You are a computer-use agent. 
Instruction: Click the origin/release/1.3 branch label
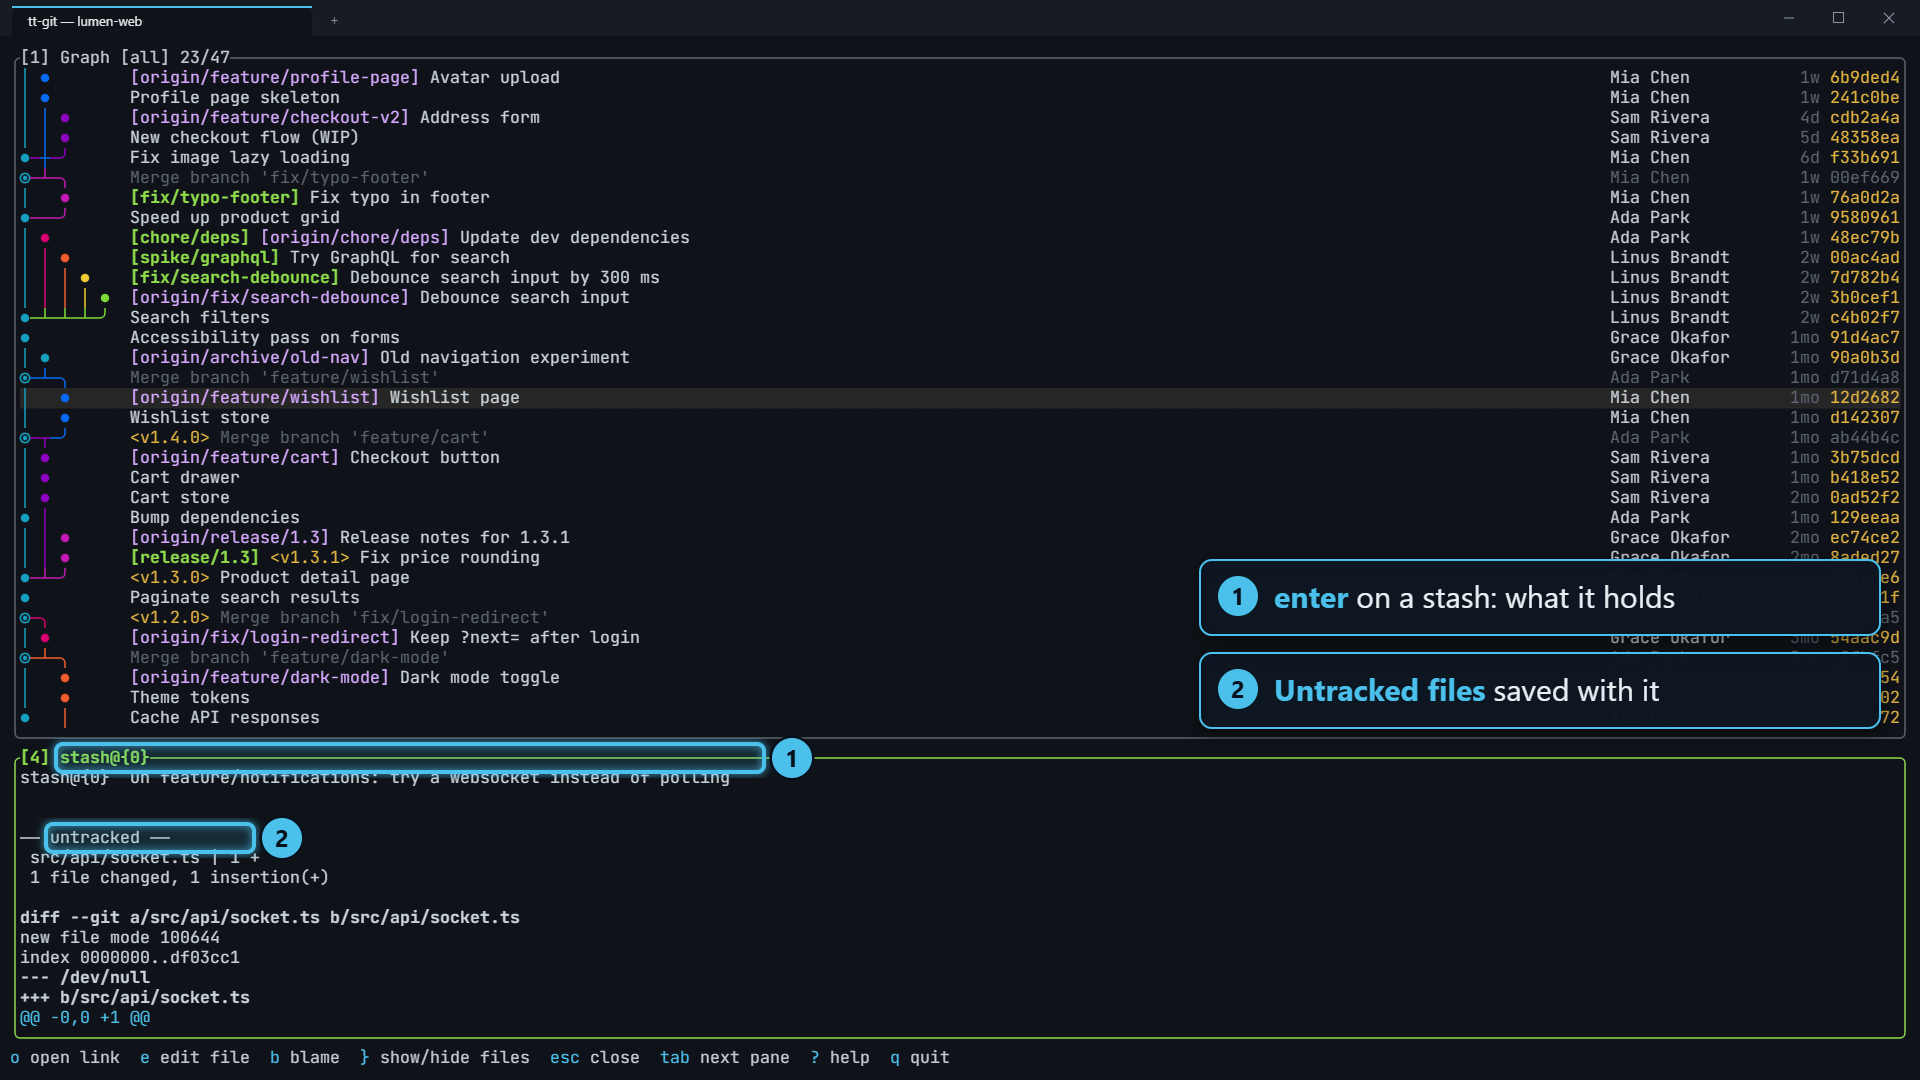point(229,537)
